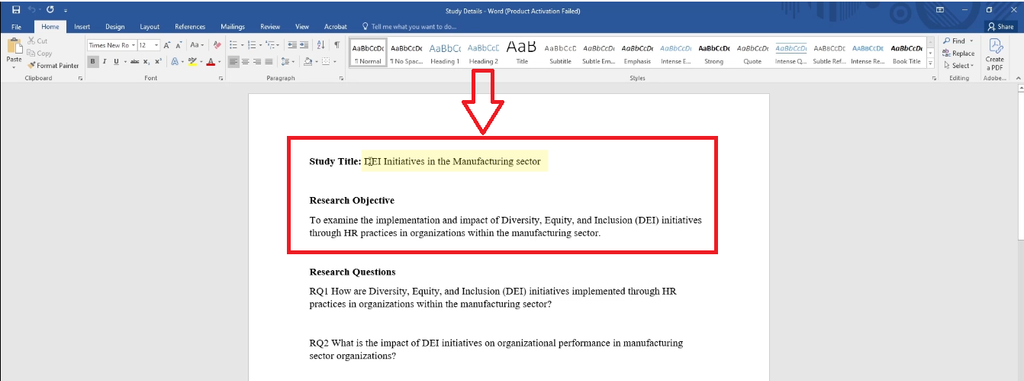Decrease font size with Shrink Font icon
The width and height of the screenshot is (1024, 381).
[x=179, y=45]
